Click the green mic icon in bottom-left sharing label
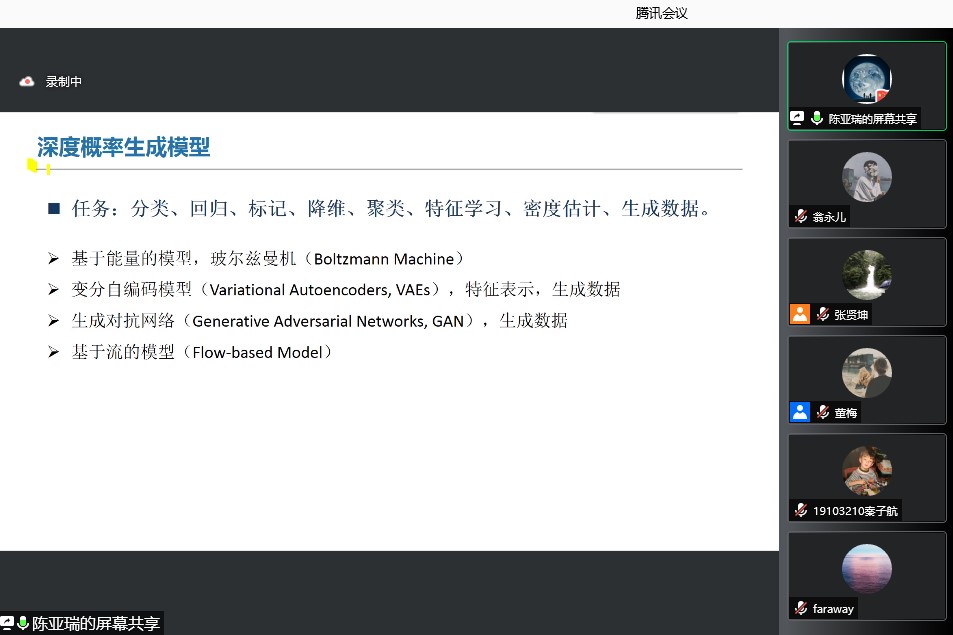The height and width of the screenshot is (635, 953). pyautogui.click(x=23, y=624)
